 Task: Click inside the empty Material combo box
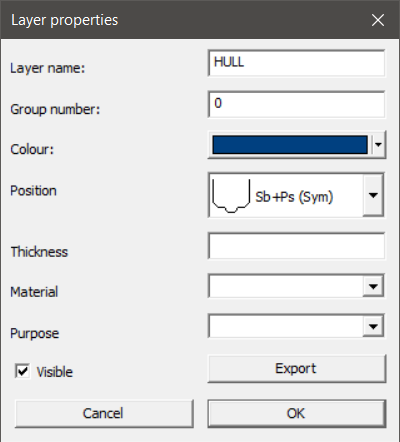(286, 286)
